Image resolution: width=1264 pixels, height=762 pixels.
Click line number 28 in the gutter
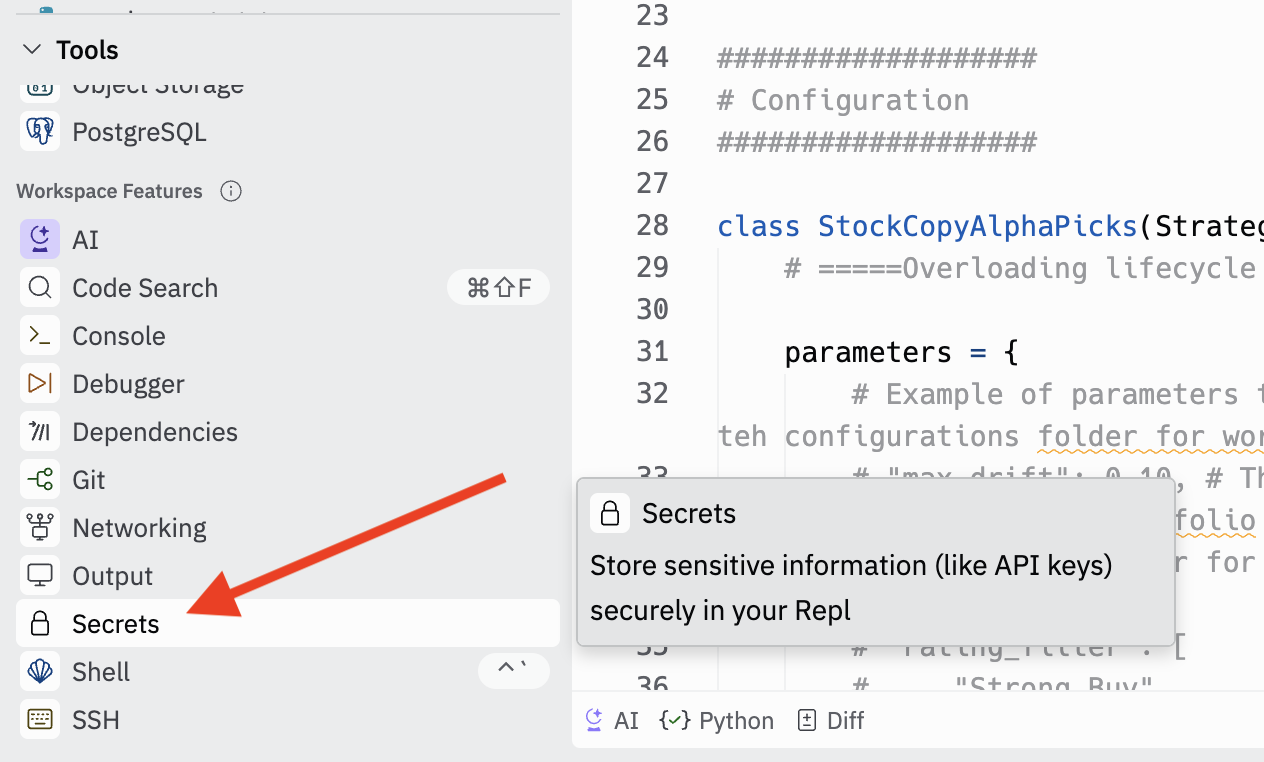652,226
